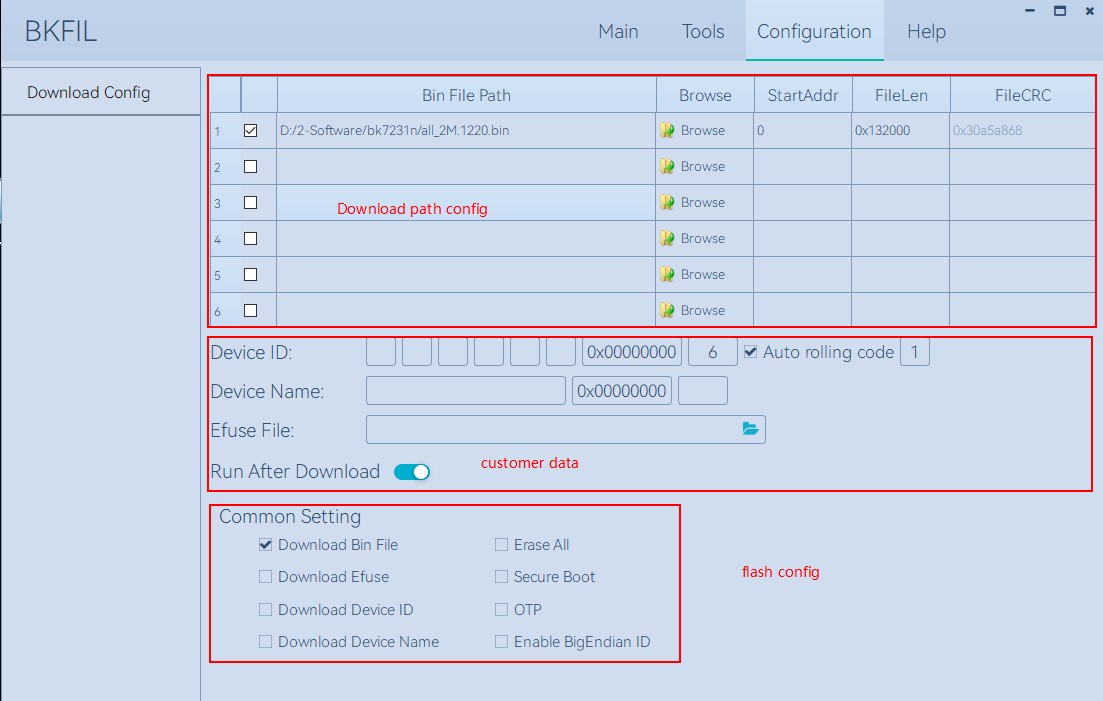Switch to the Main tab
Image resolution: width=1103 pixels, height=701 pixels.
click(x=618, y=32)
